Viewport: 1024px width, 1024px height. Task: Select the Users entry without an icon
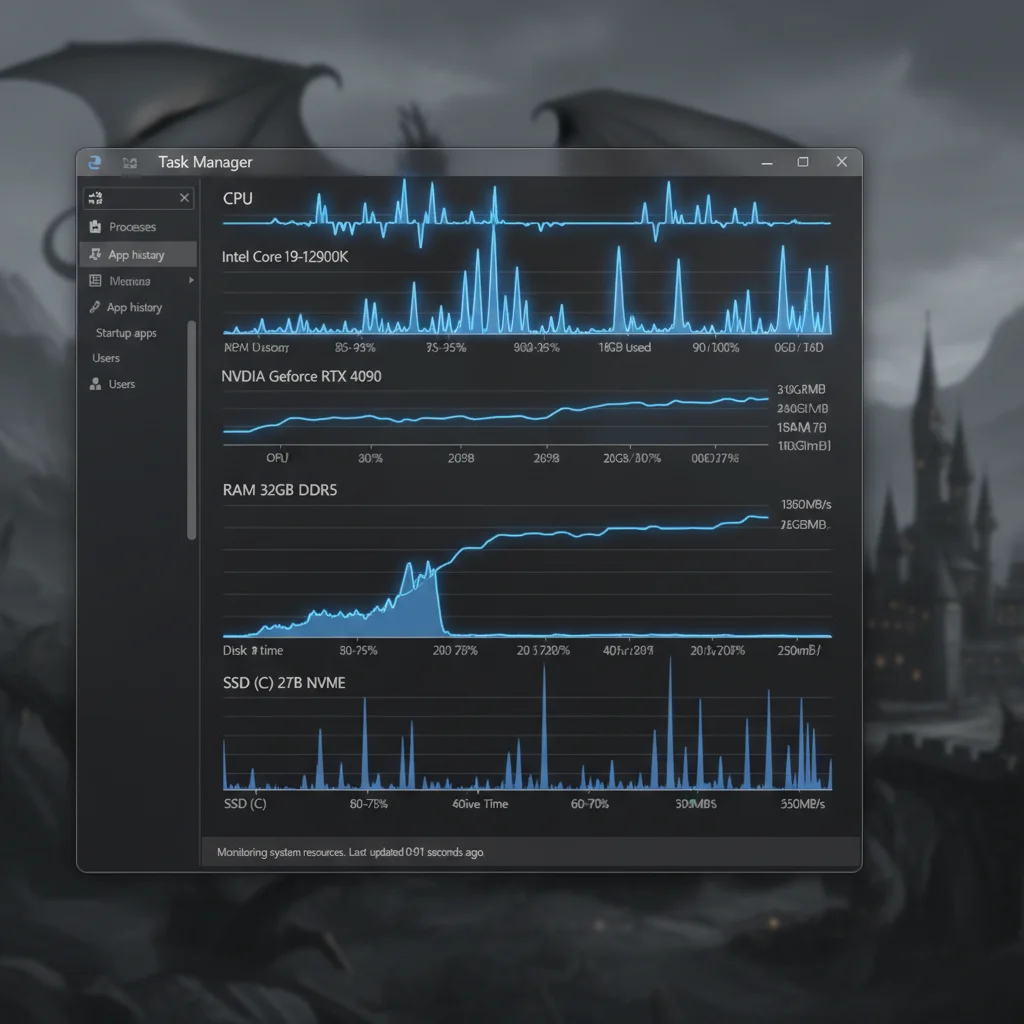(106, 358)
